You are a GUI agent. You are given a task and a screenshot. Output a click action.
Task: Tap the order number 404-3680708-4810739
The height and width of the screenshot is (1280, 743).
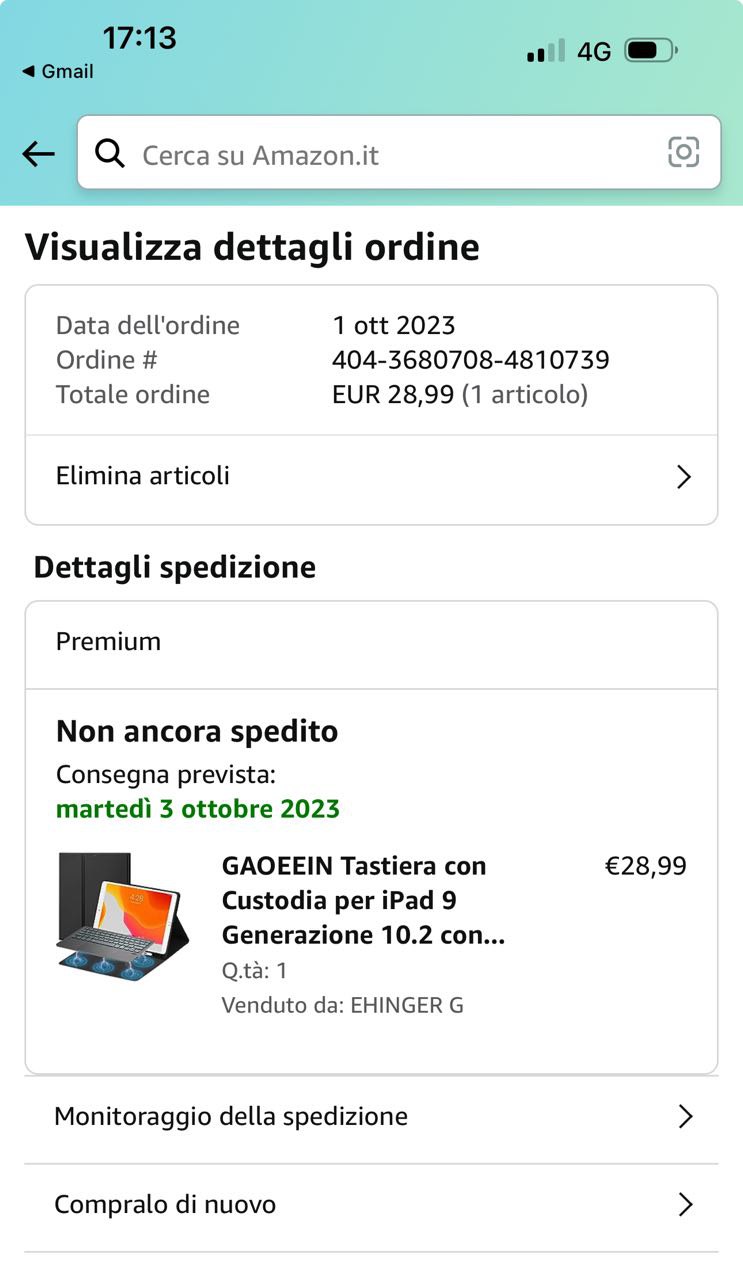point(470,360)
